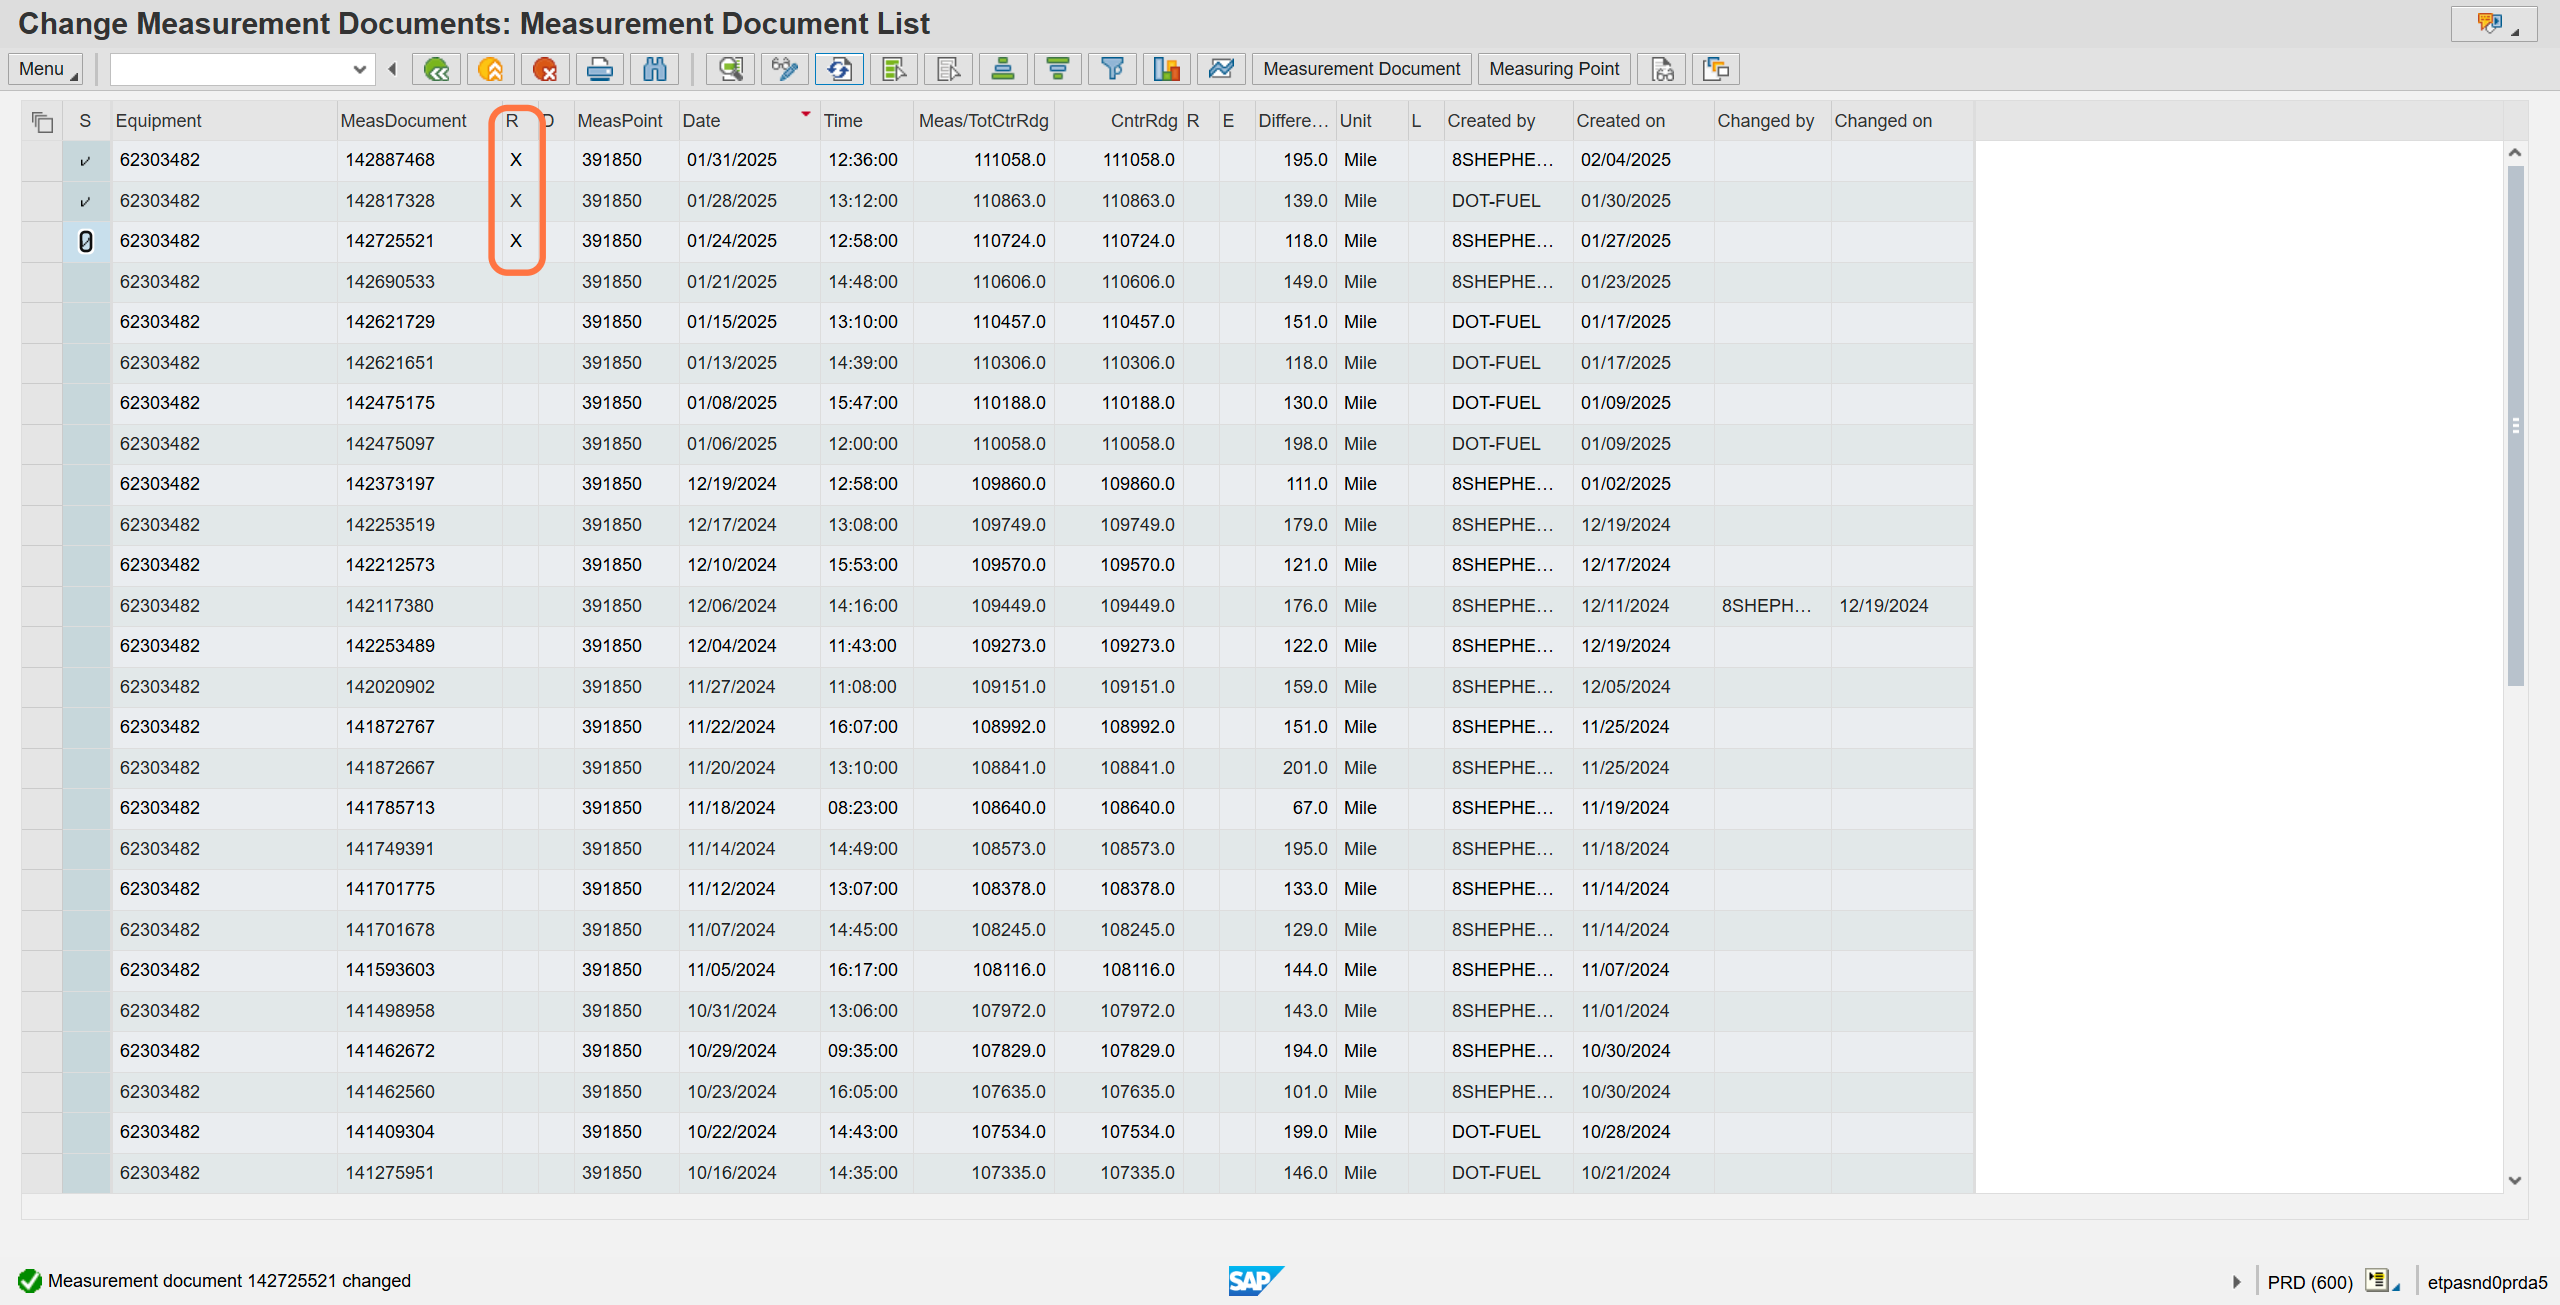Open the trend line graph icon

(1221, 69)
